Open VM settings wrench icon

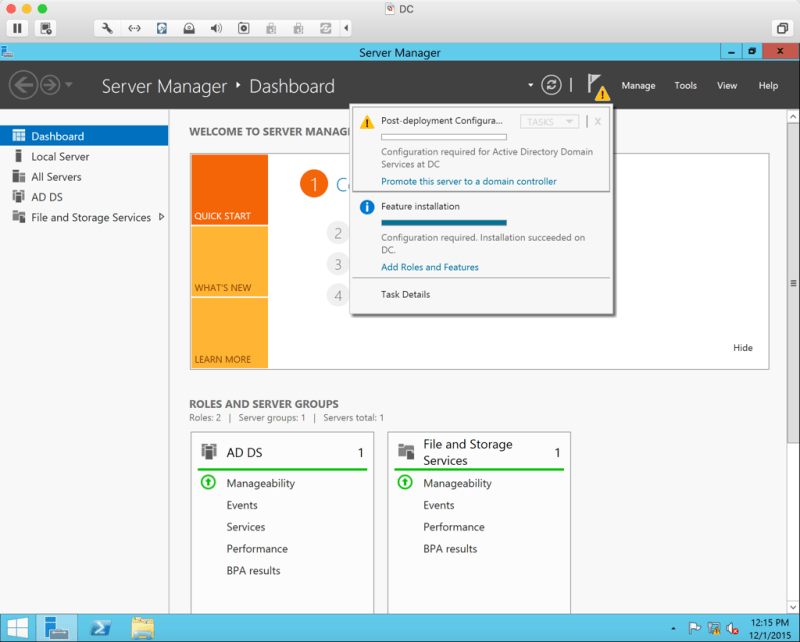107,28
